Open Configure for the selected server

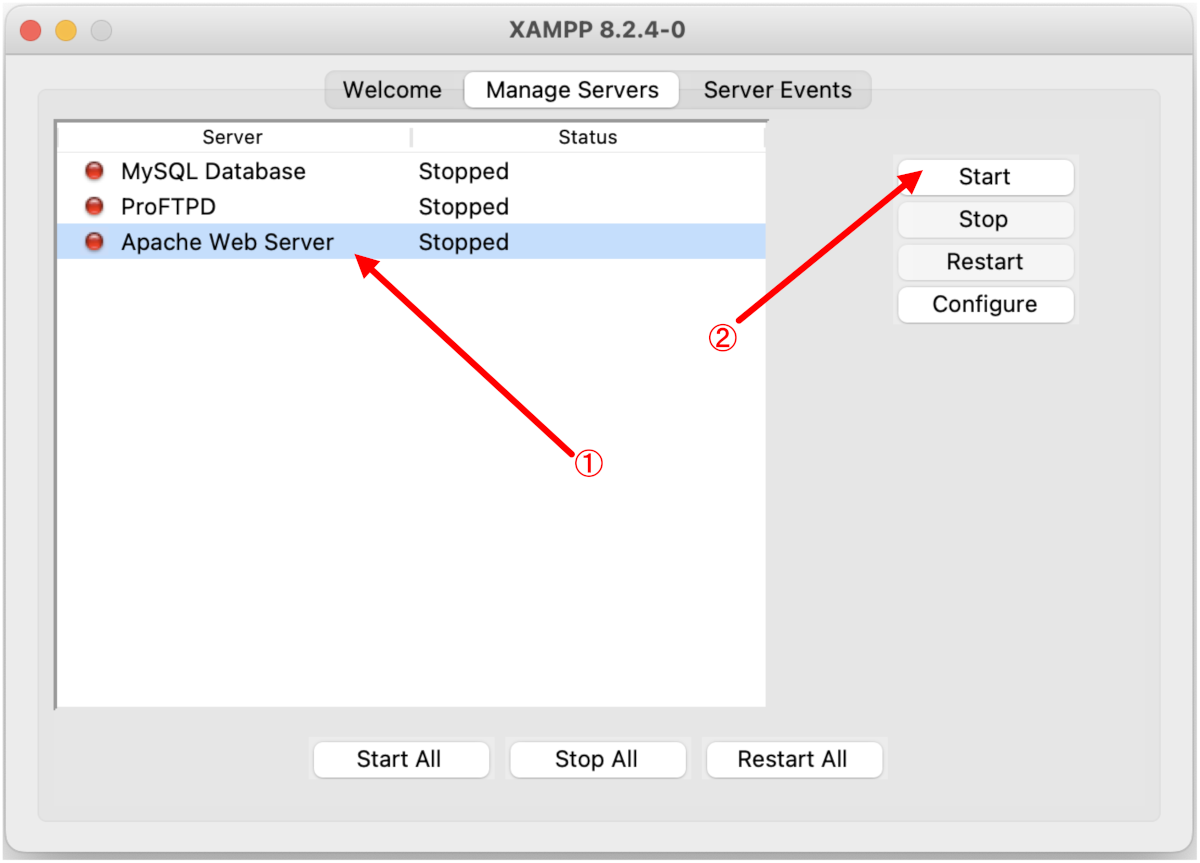[x=985, y=304]
